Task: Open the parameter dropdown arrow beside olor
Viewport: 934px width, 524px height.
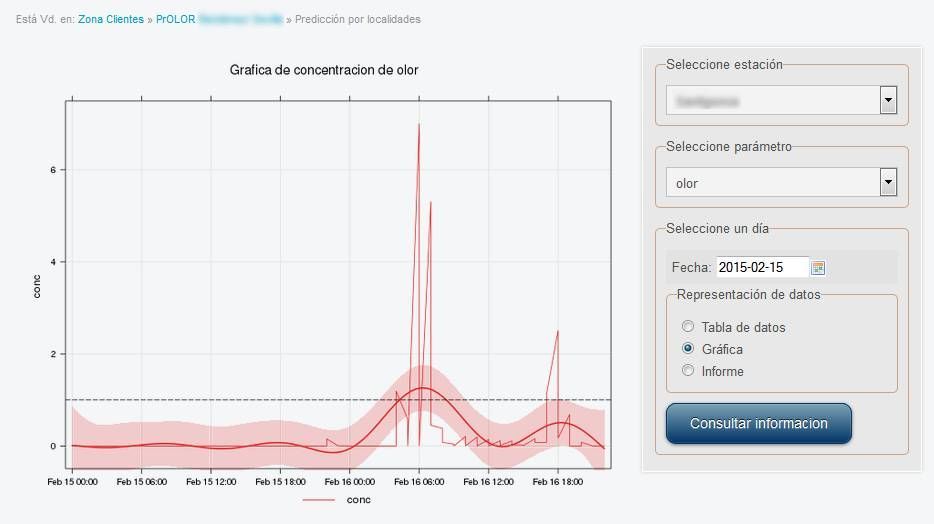Action: point(888,182)
